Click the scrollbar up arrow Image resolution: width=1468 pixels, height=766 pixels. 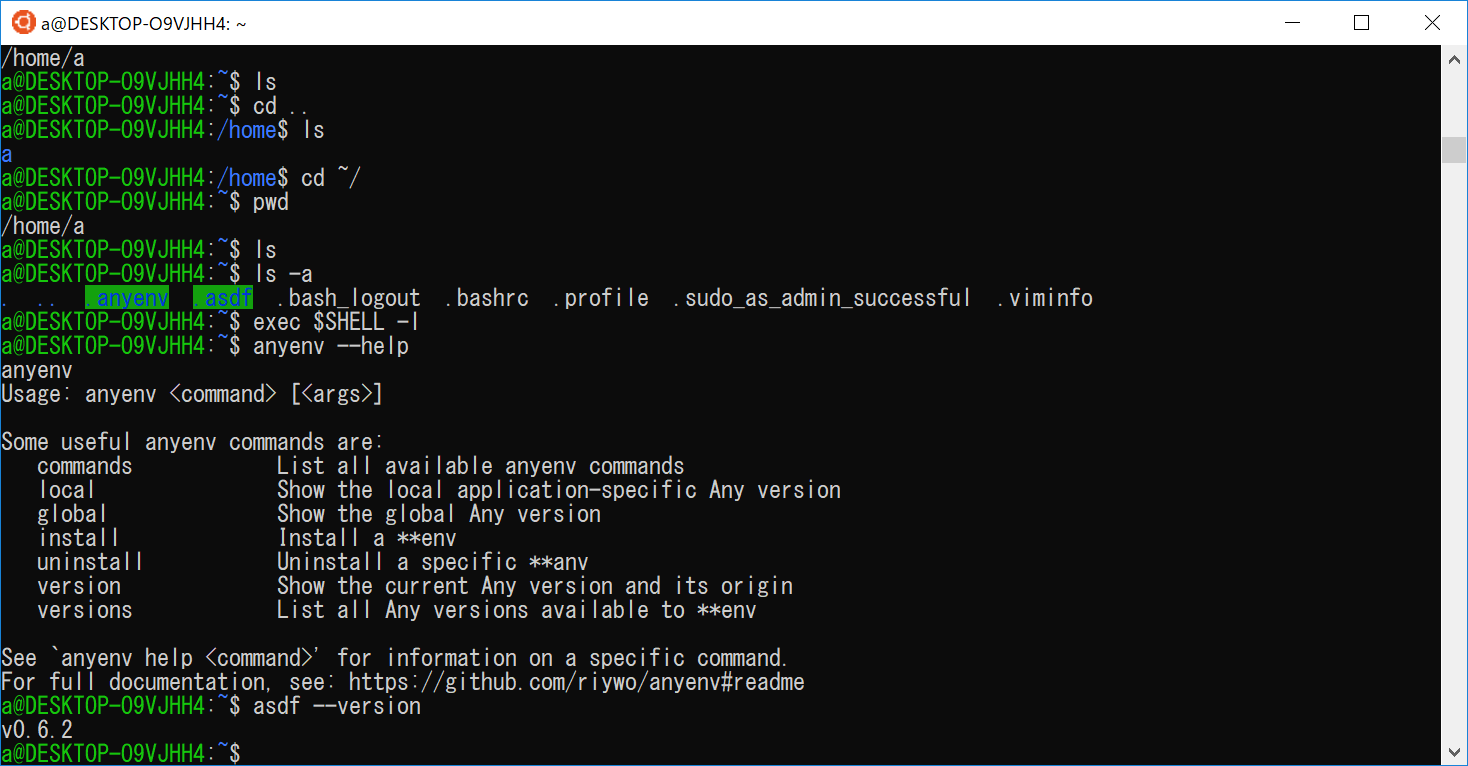click(1454, 60)
